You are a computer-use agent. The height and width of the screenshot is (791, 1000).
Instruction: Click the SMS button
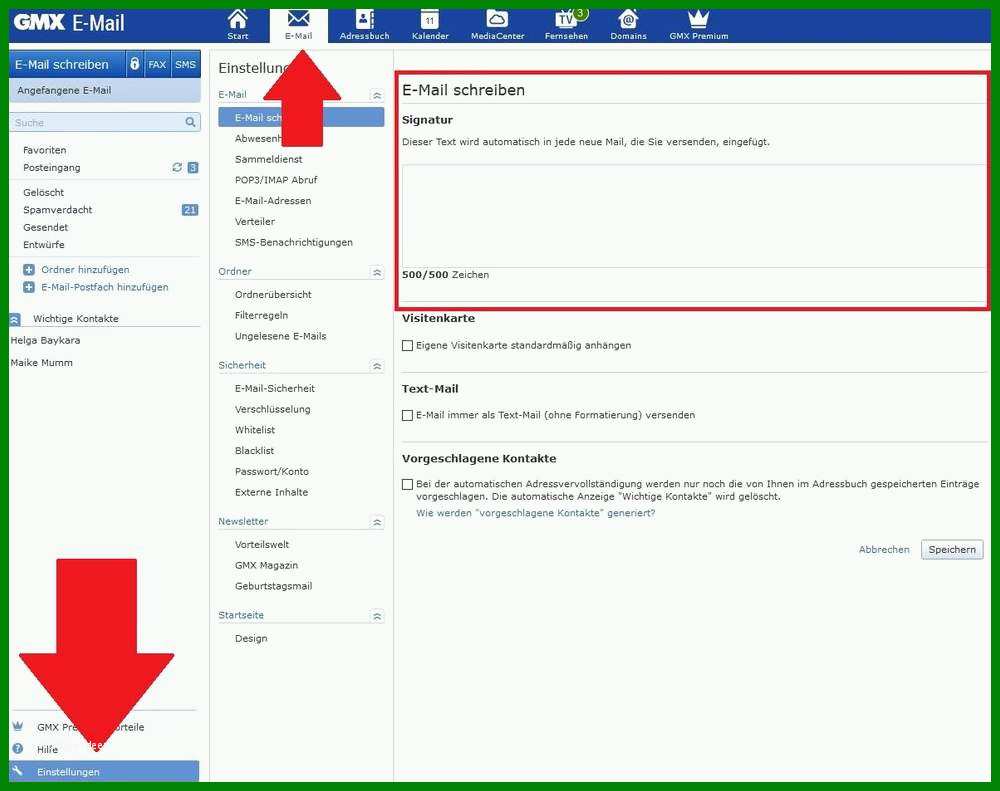185,64
